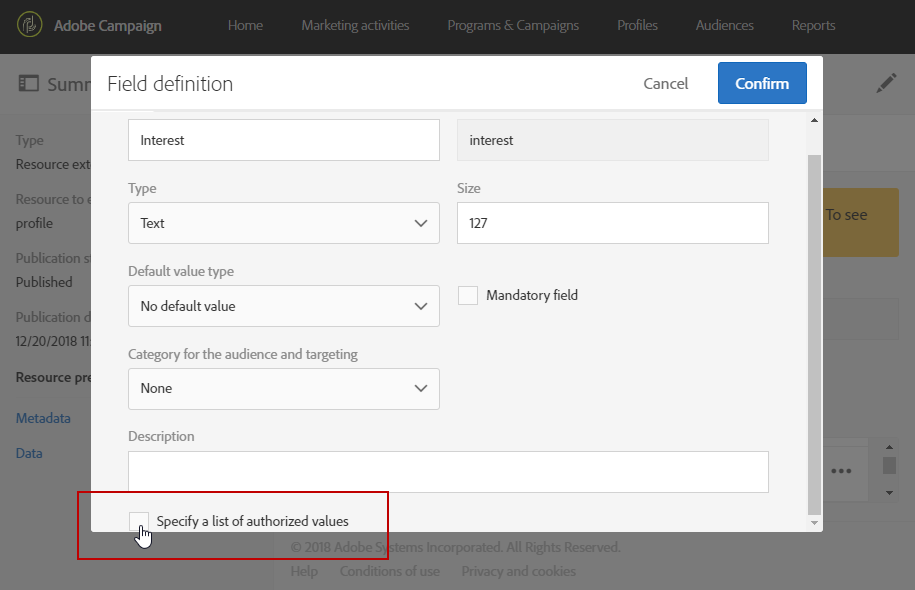The height and width of the screenshot is (590, 915).
Task: Go to Marketing activities menu
Action: (355, 26)
